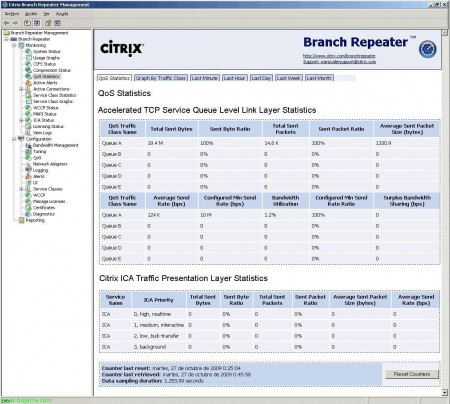Screen dimensions: 450x404
Task: Collapse the Monitoring tree node
Action: pos(14,45)
